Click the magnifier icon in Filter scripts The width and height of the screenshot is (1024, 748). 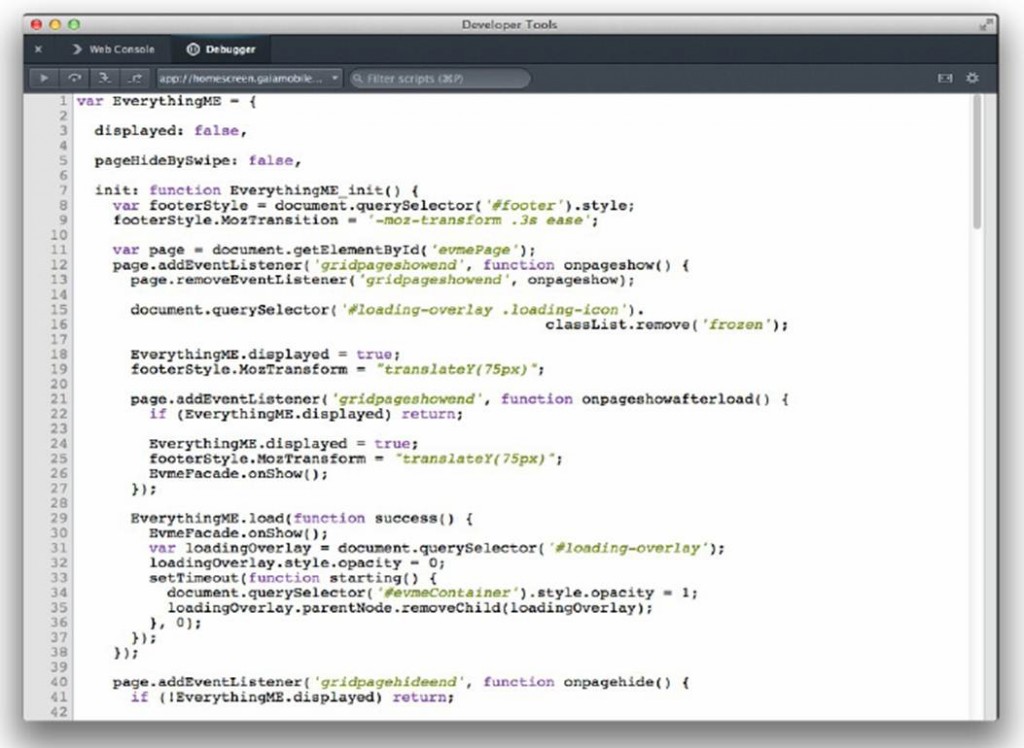pyautogui.click(x=358, y=78)
